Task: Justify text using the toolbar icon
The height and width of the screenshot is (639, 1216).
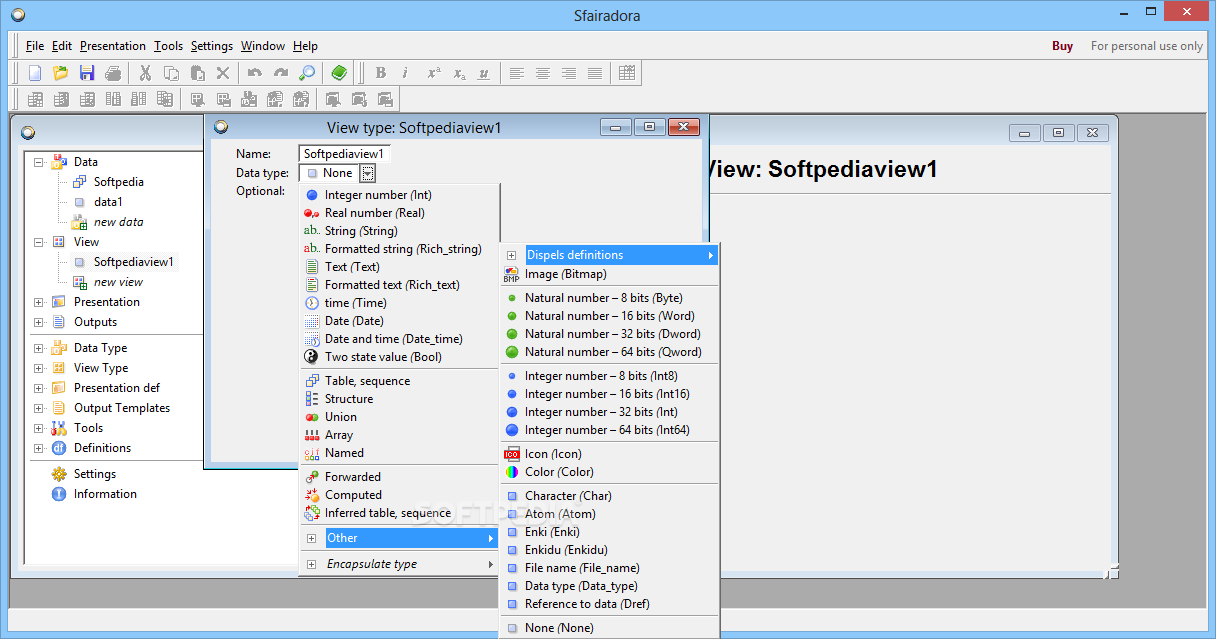Action: point(595,73)
